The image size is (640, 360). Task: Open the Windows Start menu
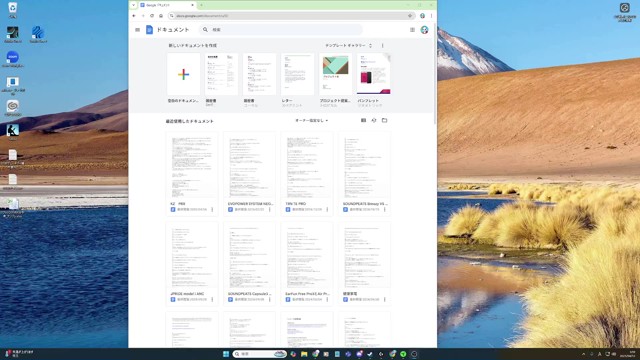tap(226, 354)
